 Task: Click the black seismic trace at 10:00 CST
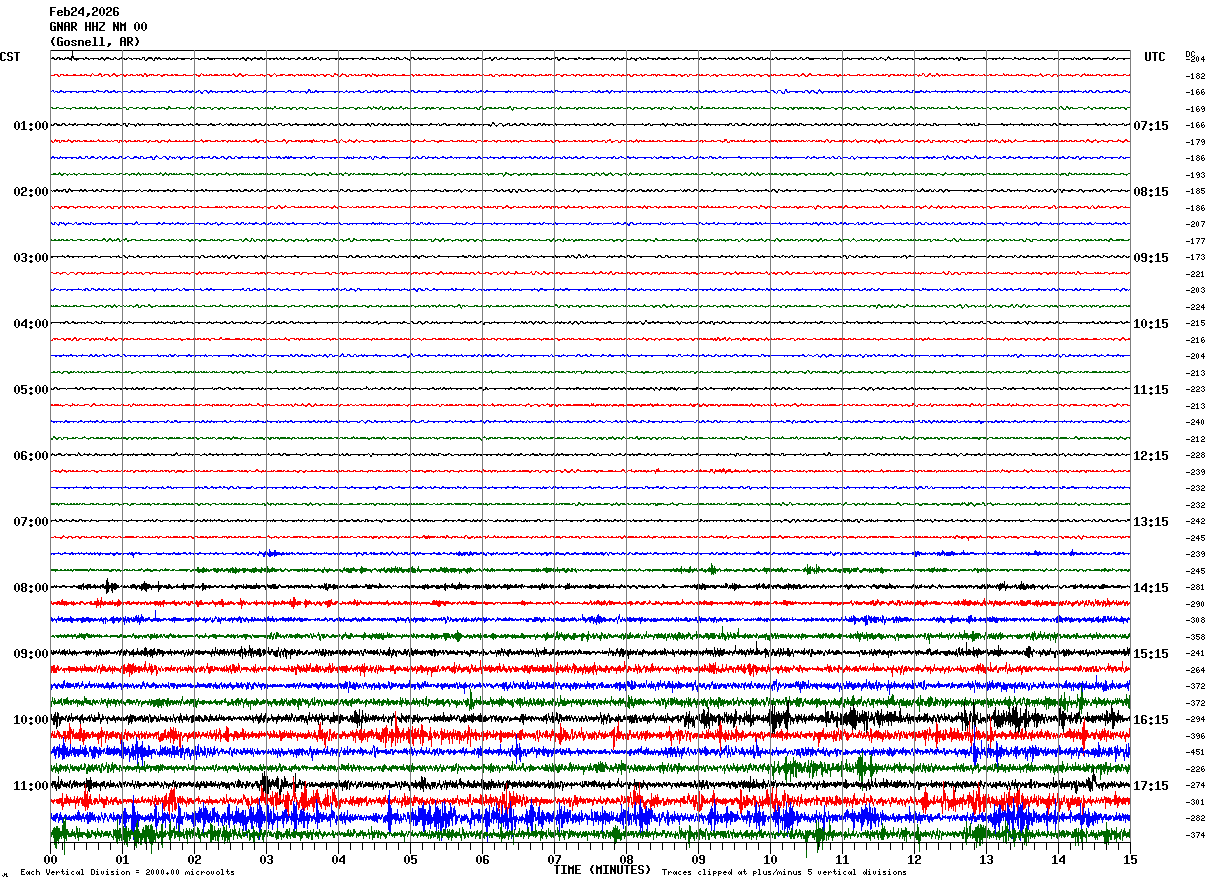[x=590, y=719]
